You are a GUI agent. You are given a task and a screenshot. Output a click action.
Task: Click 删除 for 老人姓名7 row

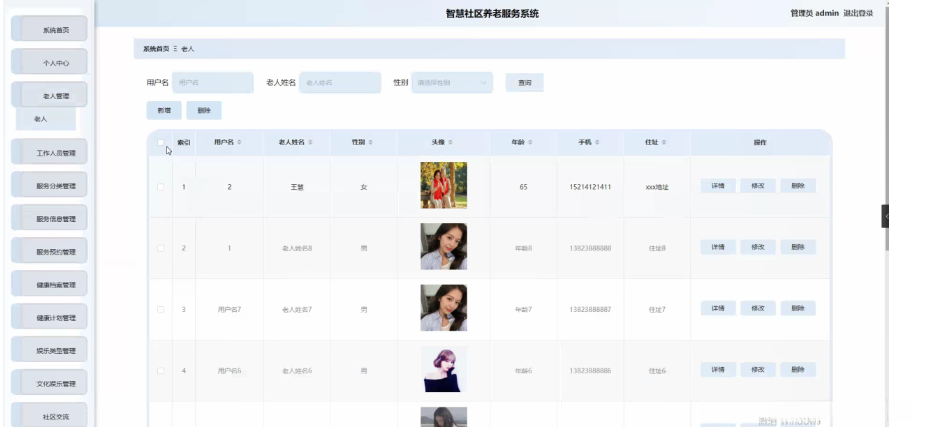[798, 308]
